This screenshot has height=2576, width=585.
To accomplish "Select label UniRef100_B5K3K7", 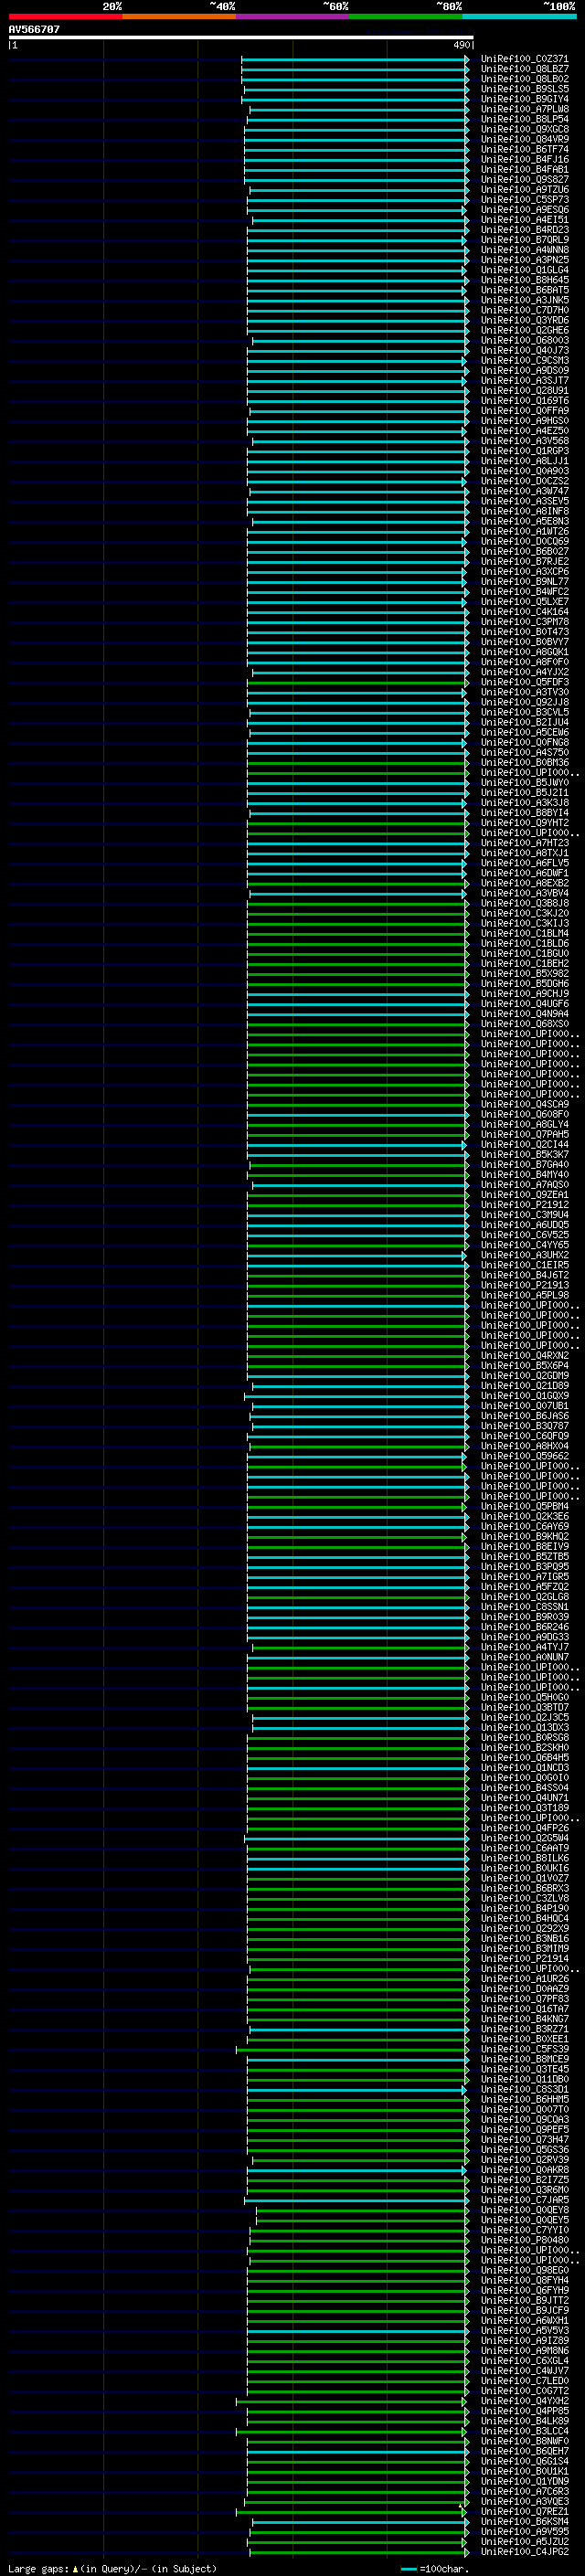I will click(x=524, y=1154).
